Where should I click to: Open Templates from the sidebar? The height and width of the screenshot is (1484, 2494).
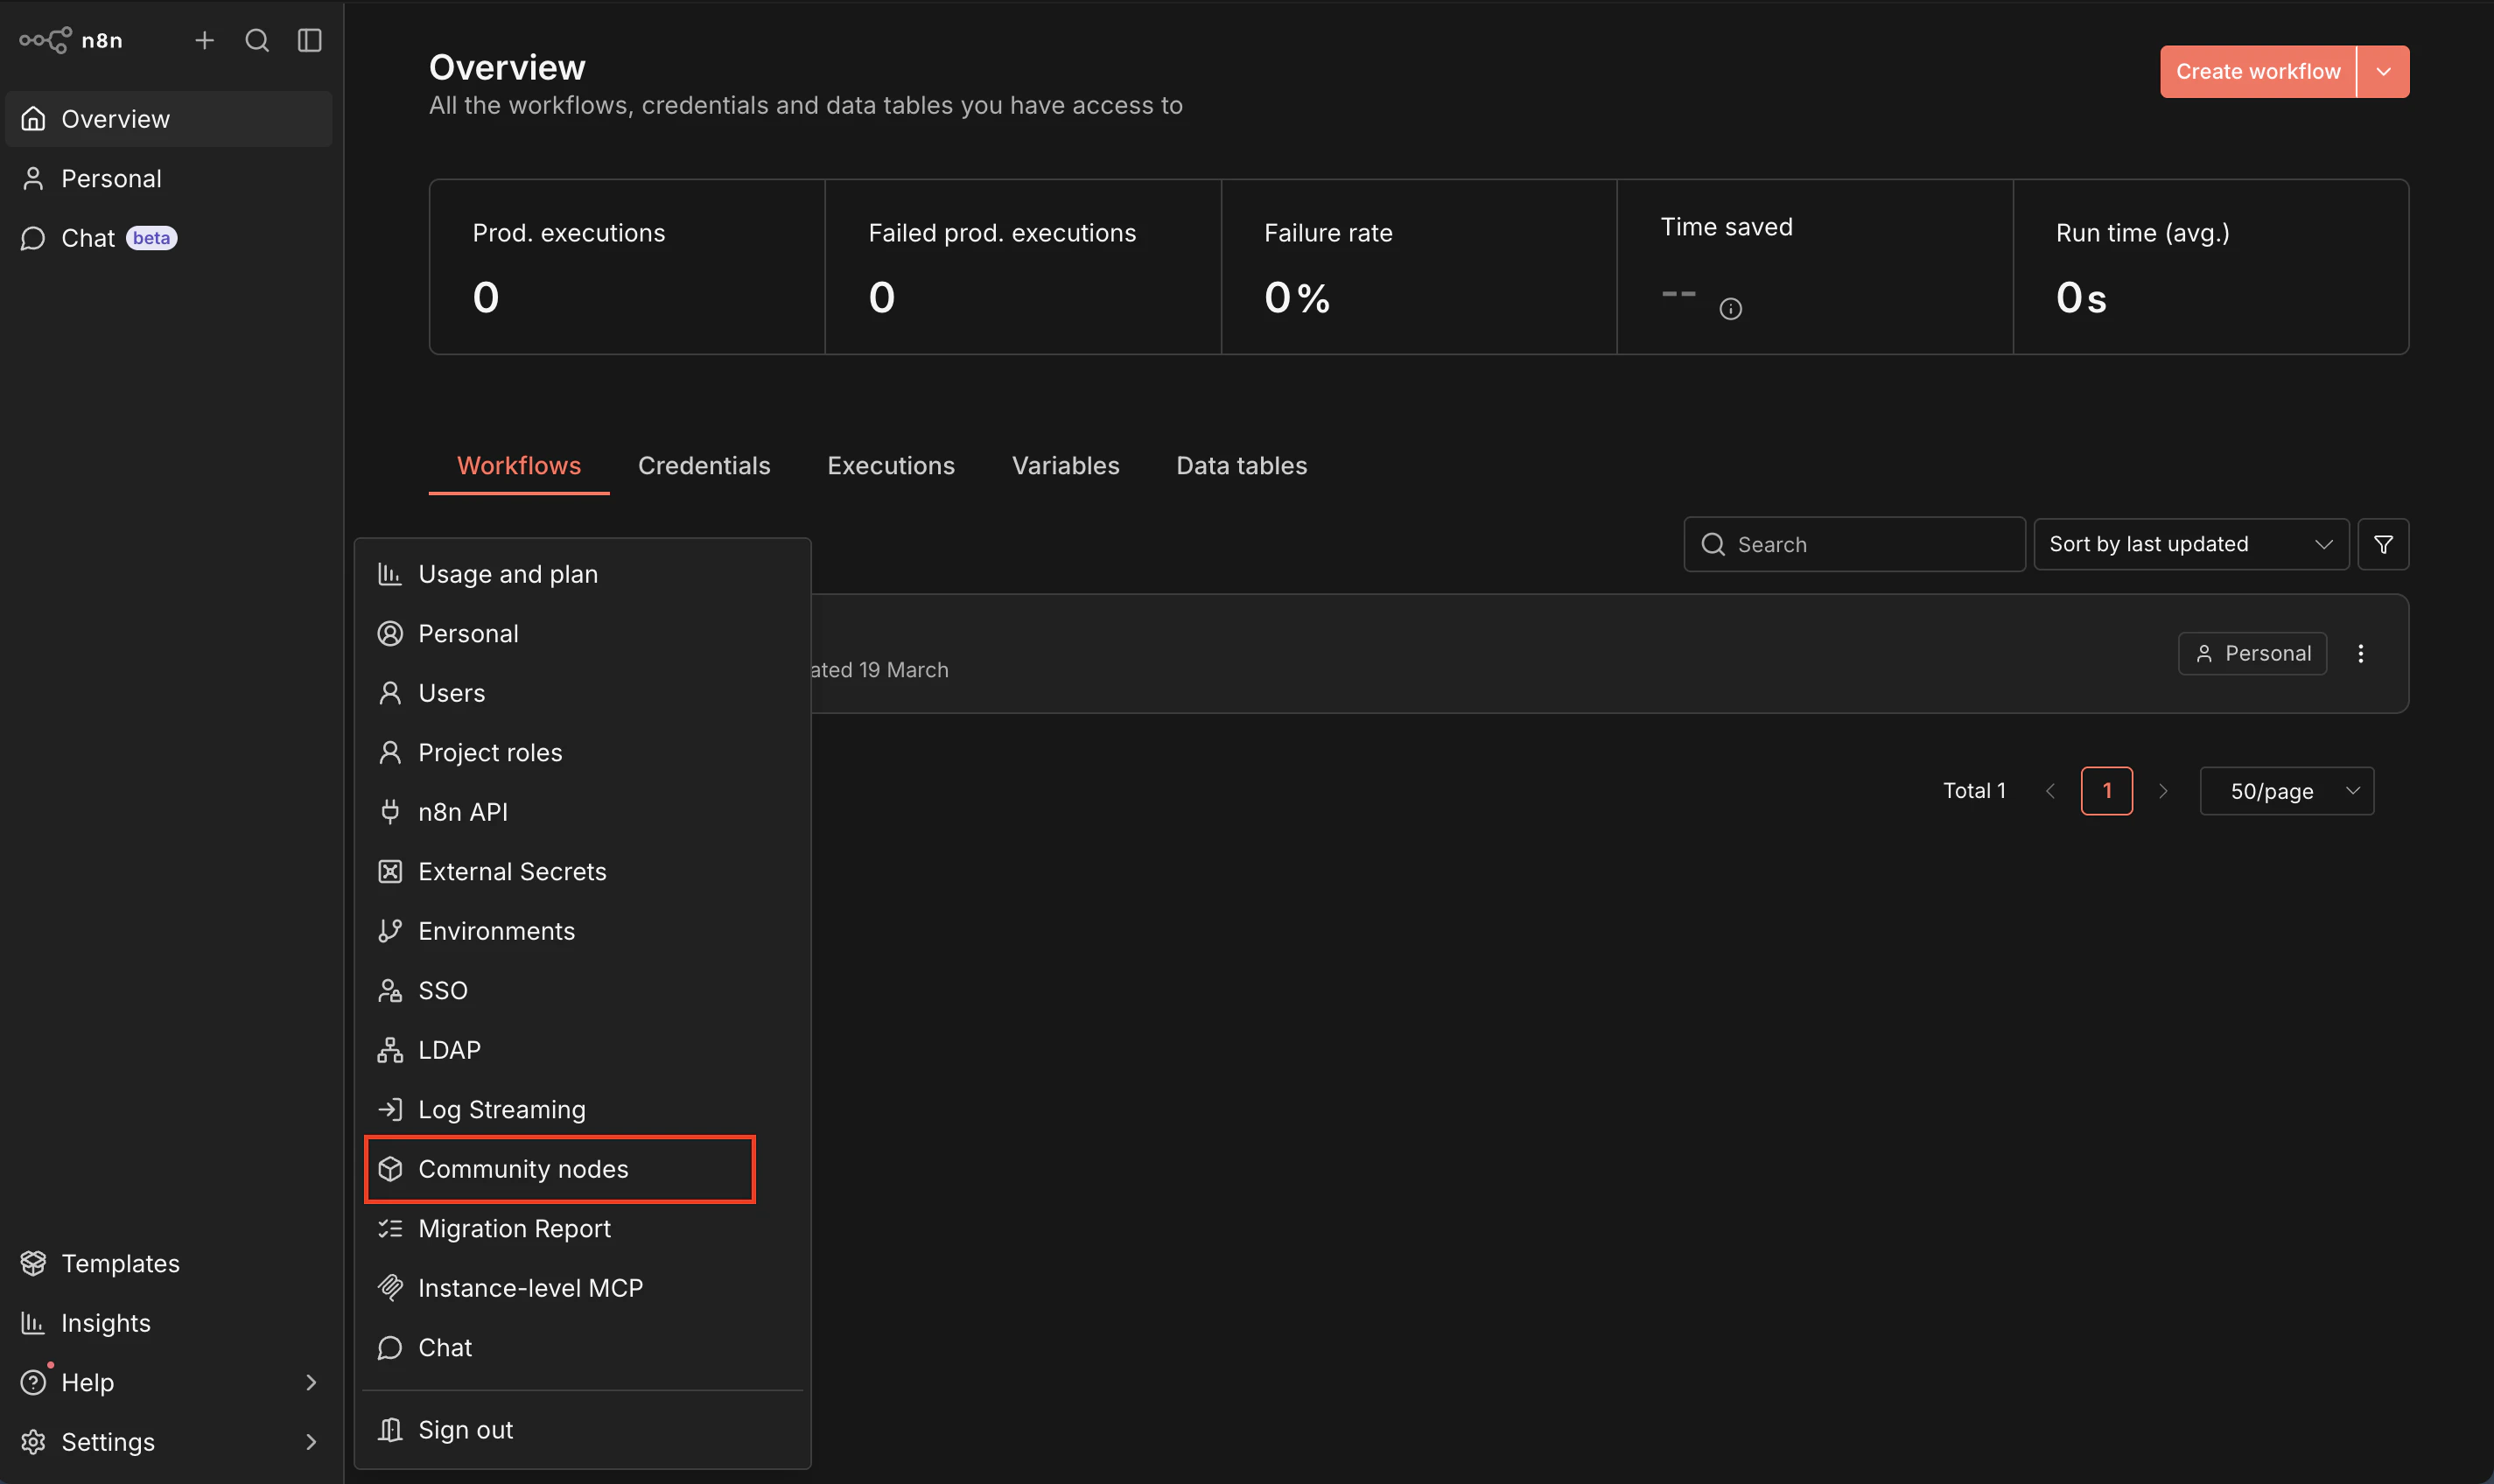pos(119,1263)
